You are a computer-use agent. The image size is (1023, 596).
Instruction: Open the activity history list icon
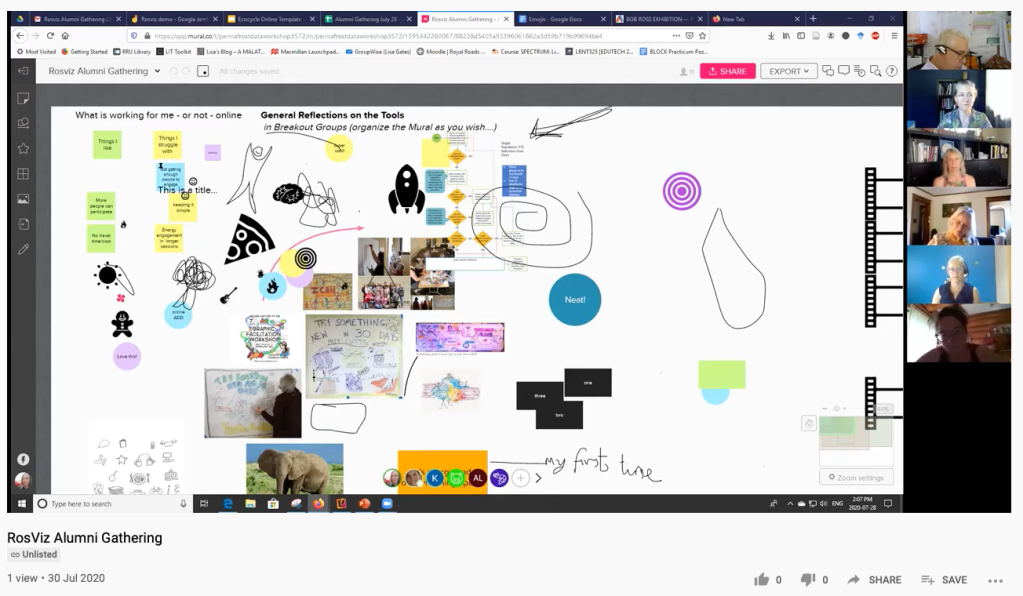click(860, 71)
